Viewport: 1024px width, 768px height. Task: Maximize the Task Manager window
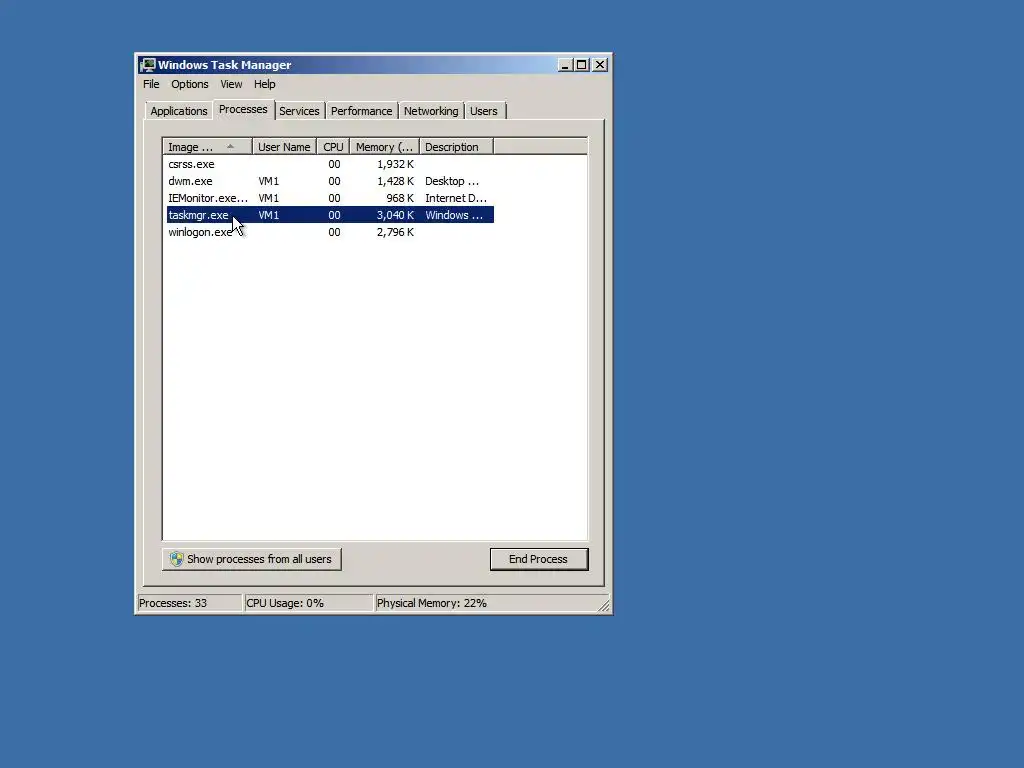point(581,65)
